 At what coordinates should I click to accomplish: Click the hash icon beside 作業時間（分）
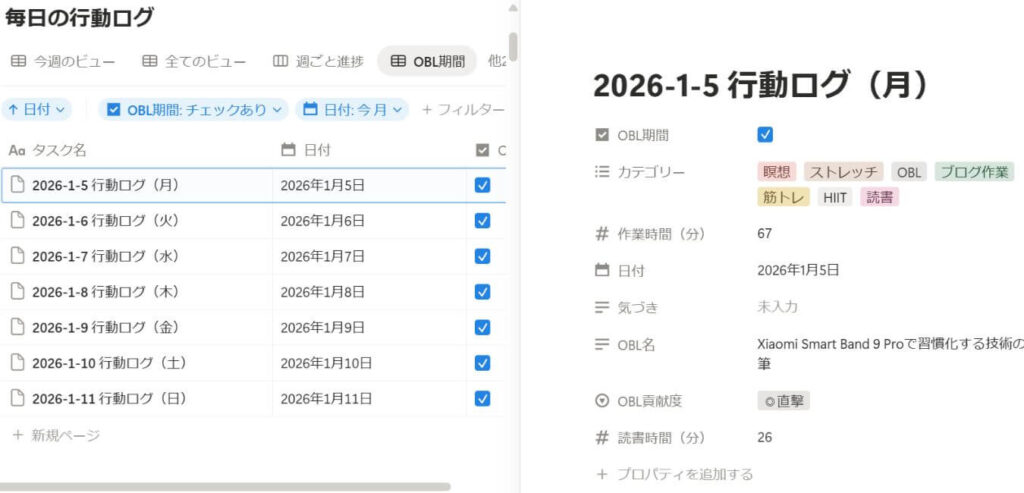coord(602,233)
